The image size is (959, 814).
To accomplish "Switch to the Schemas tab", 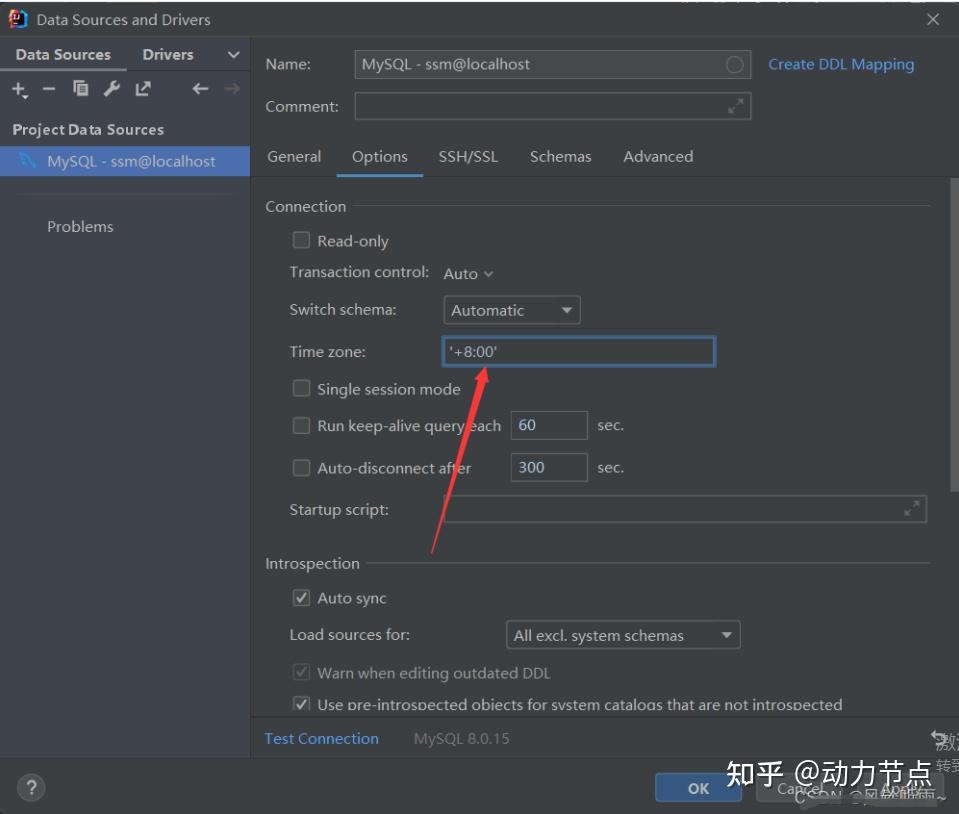I will point(560,157).
